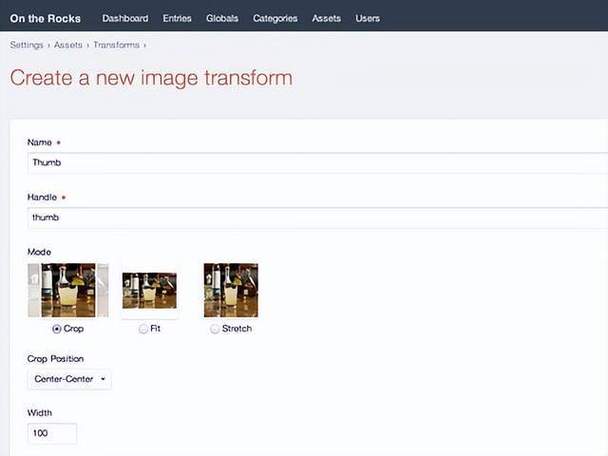Select the Fit mode radio button
Screen dimensions: 608x456
143,329
